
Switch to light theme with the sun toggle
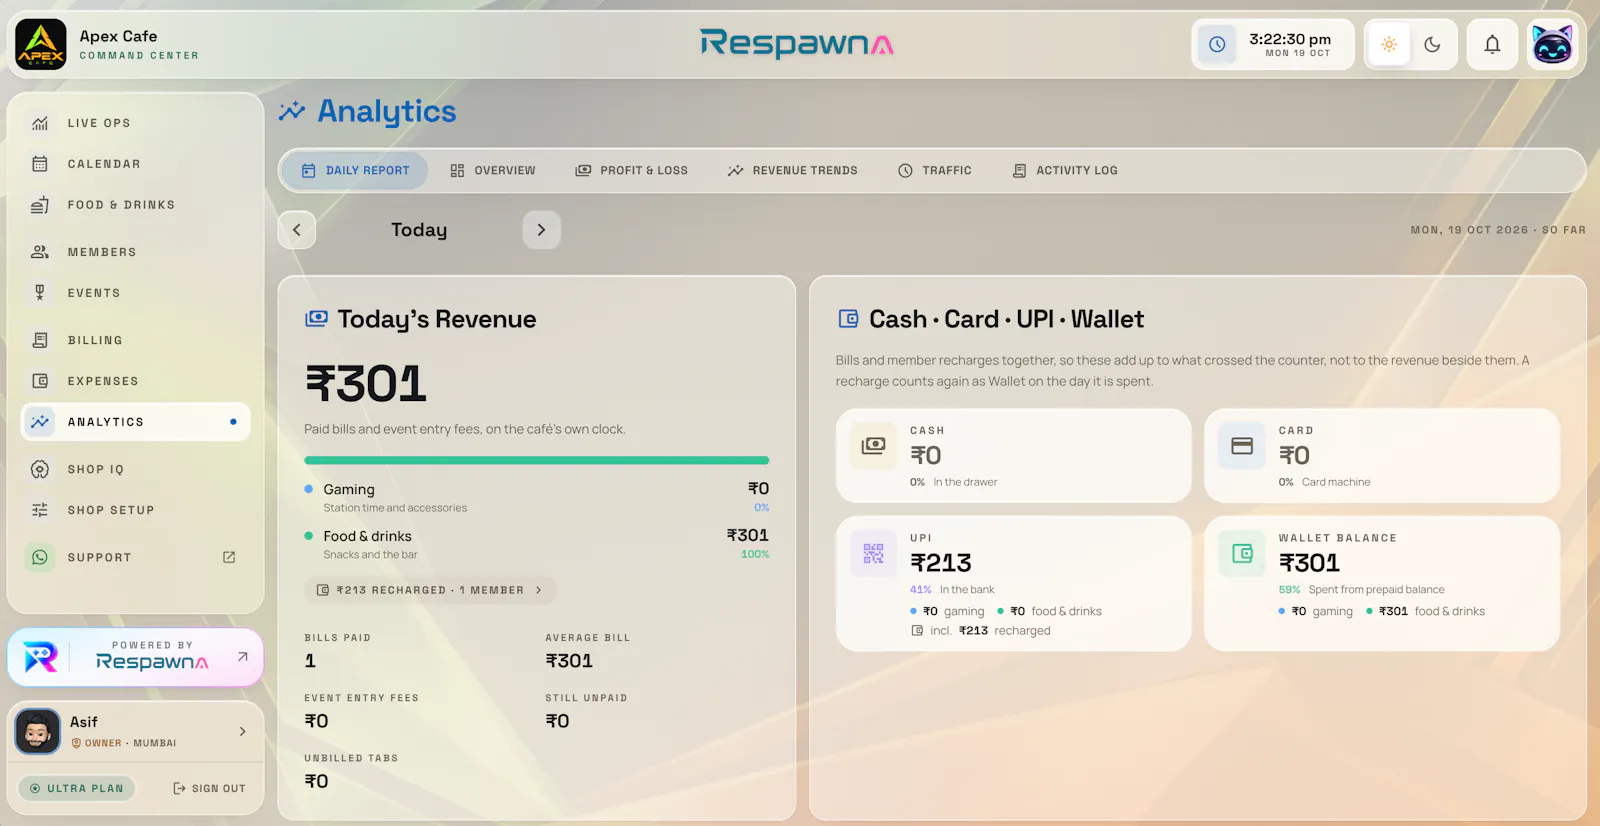1389,44
